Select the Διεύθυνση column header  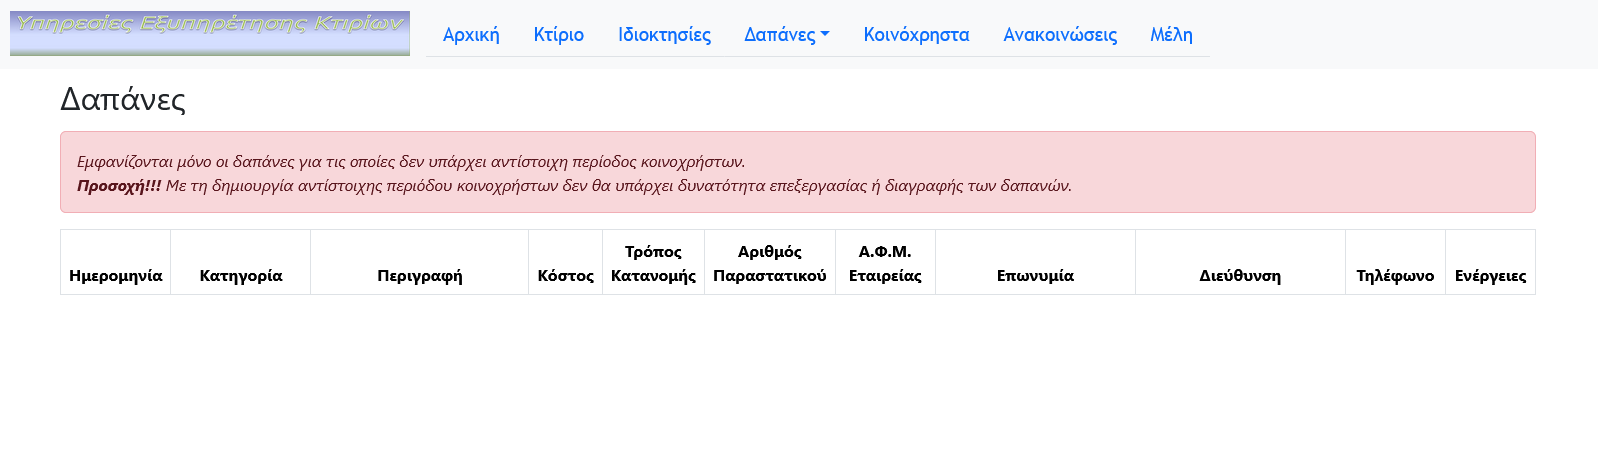(x=1240, y=275)
